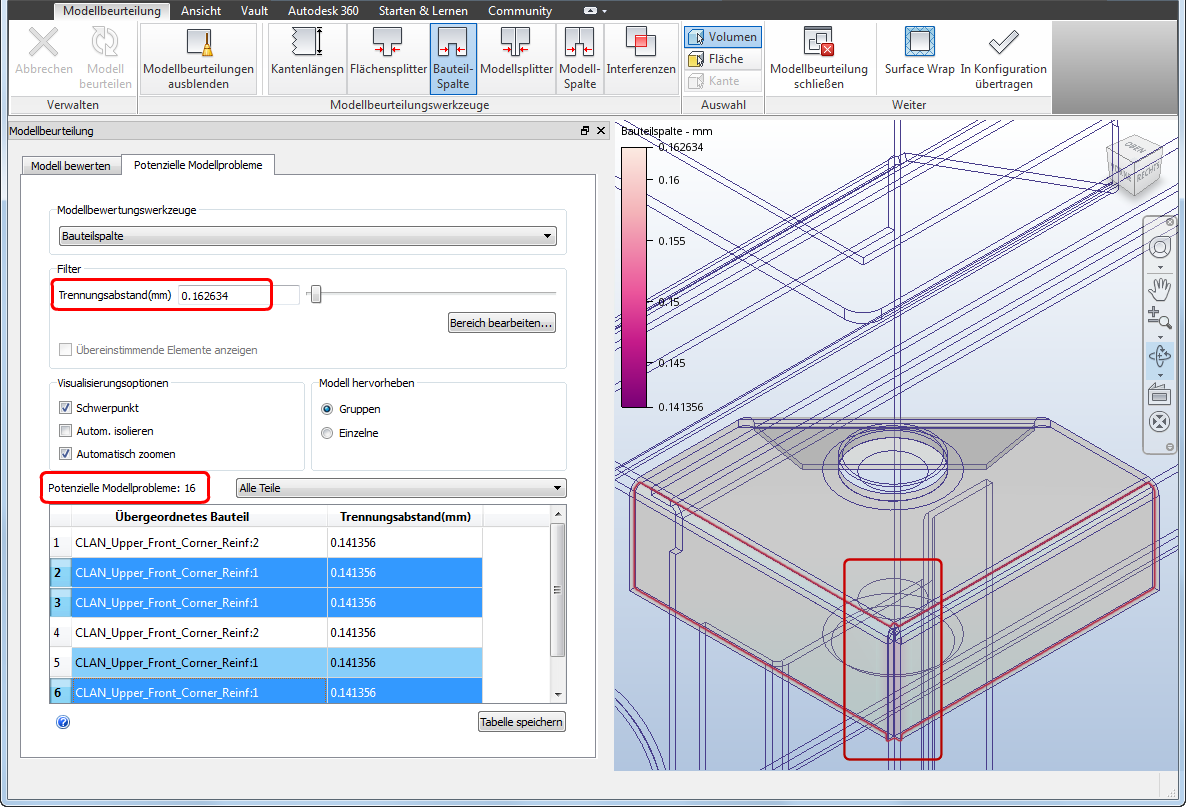Select row 4 CLAN_Upper_Front_Corner_Reinf:2
Image resolution: width=1186 pixels, height=807 pixels.
tap(266, 633)
